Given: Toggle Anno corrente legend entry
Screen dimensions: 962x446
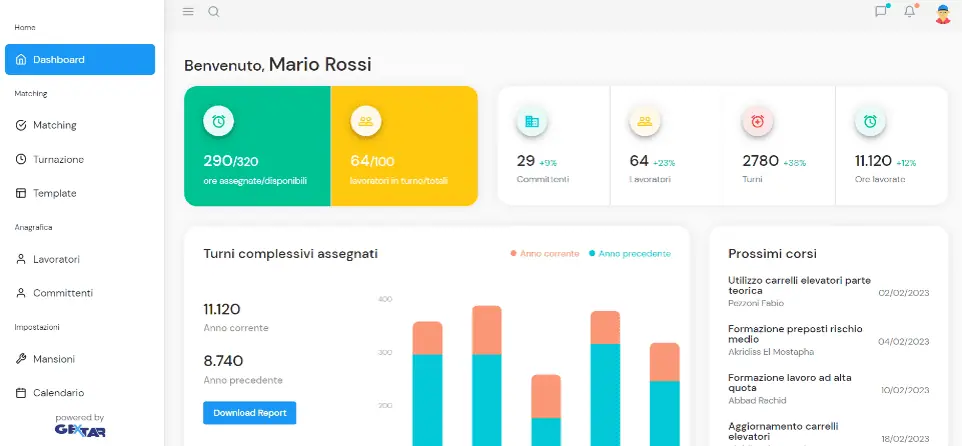Looking at the screenshot, I should tap(545, 253).
